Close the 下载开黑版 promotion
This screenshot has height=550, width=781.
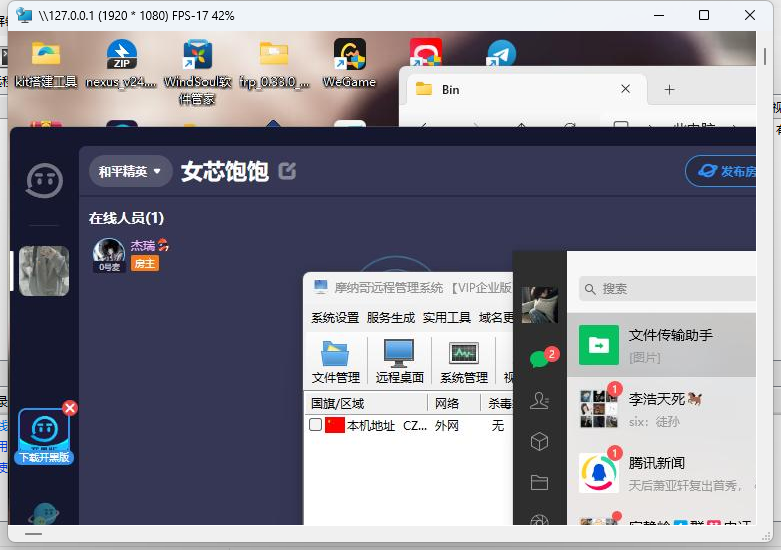pos(70,408)
